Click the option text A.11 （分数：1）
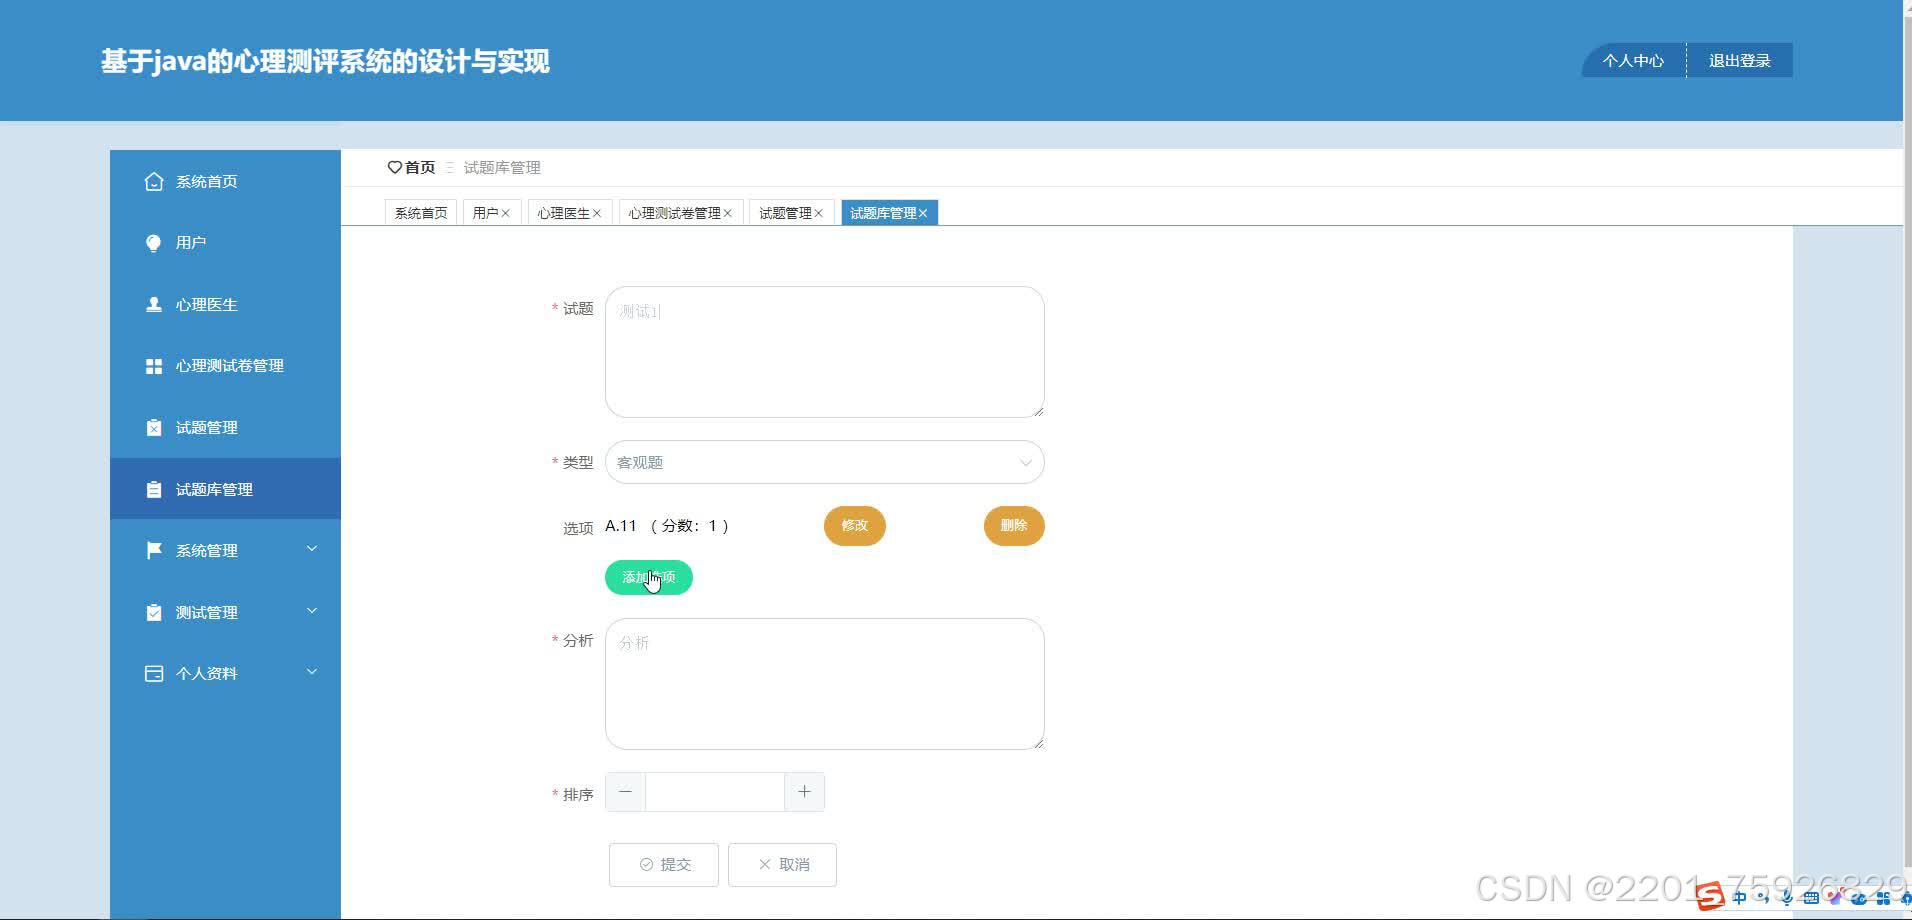This screenshot has width=1912, height=920. [667, 526]
